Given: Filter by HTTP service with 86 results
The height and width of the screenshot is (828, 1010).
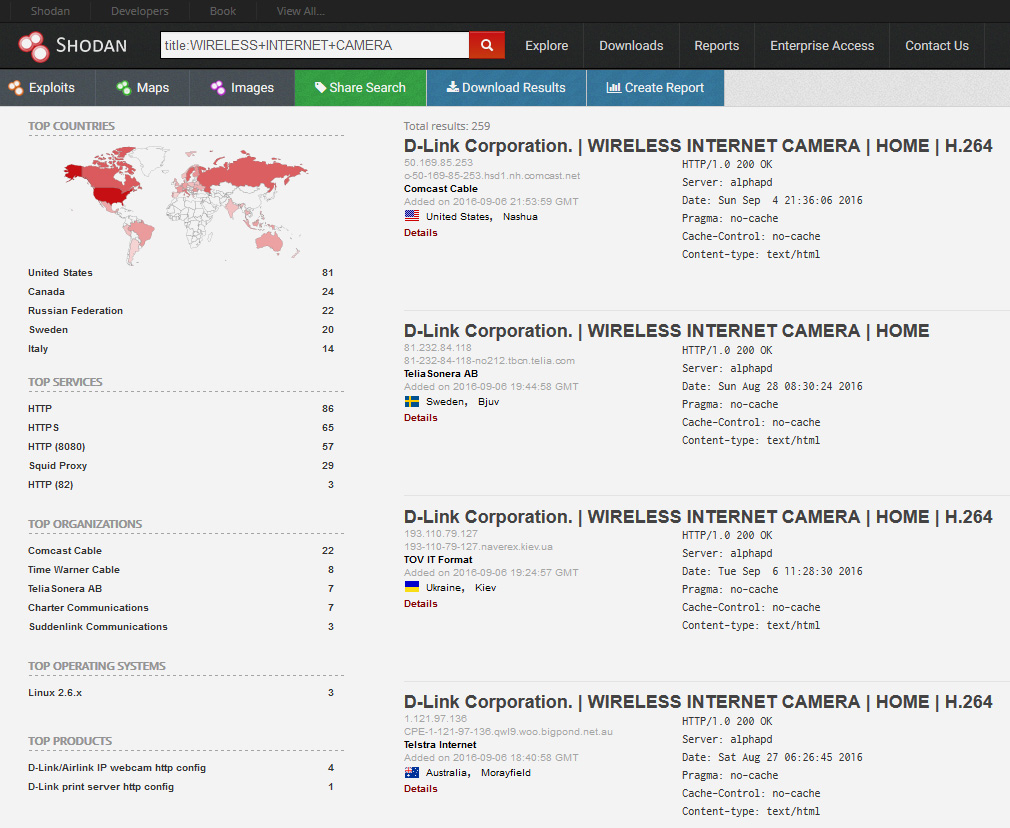Looking at the screenshot, I should tap(40, 409).
